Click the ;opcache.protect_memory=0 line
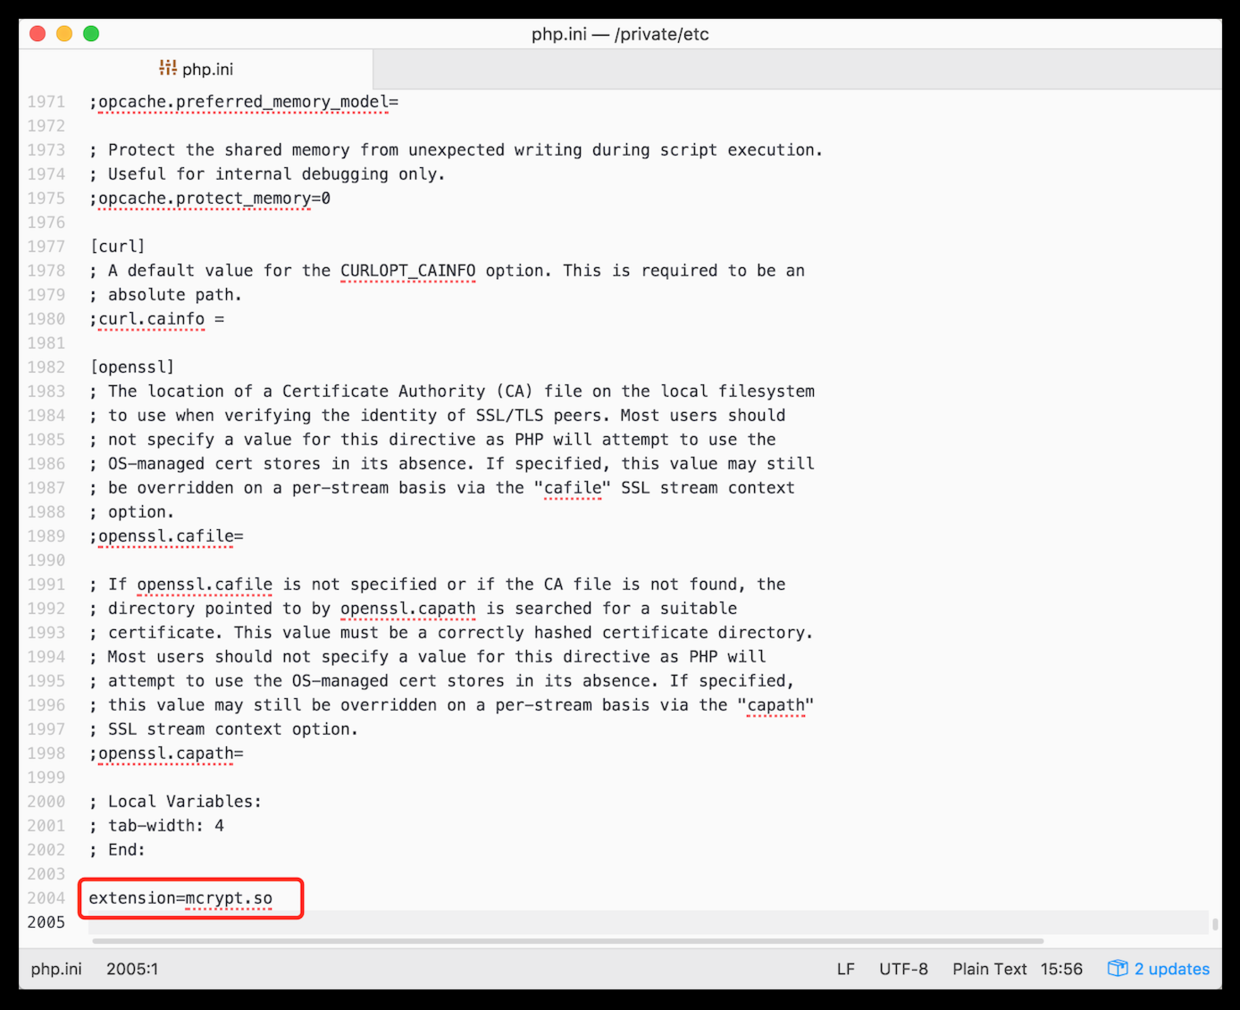 210,198
